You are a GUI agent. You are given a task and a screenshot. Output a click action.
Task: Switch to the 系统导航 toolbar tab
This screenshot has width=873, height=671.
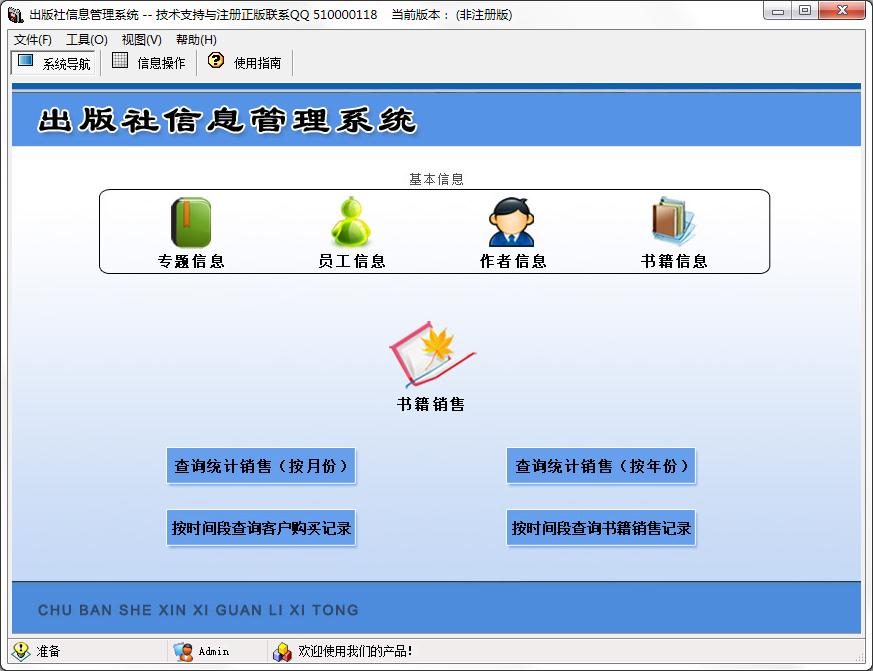pyautogui.click(x=55, y=63)
